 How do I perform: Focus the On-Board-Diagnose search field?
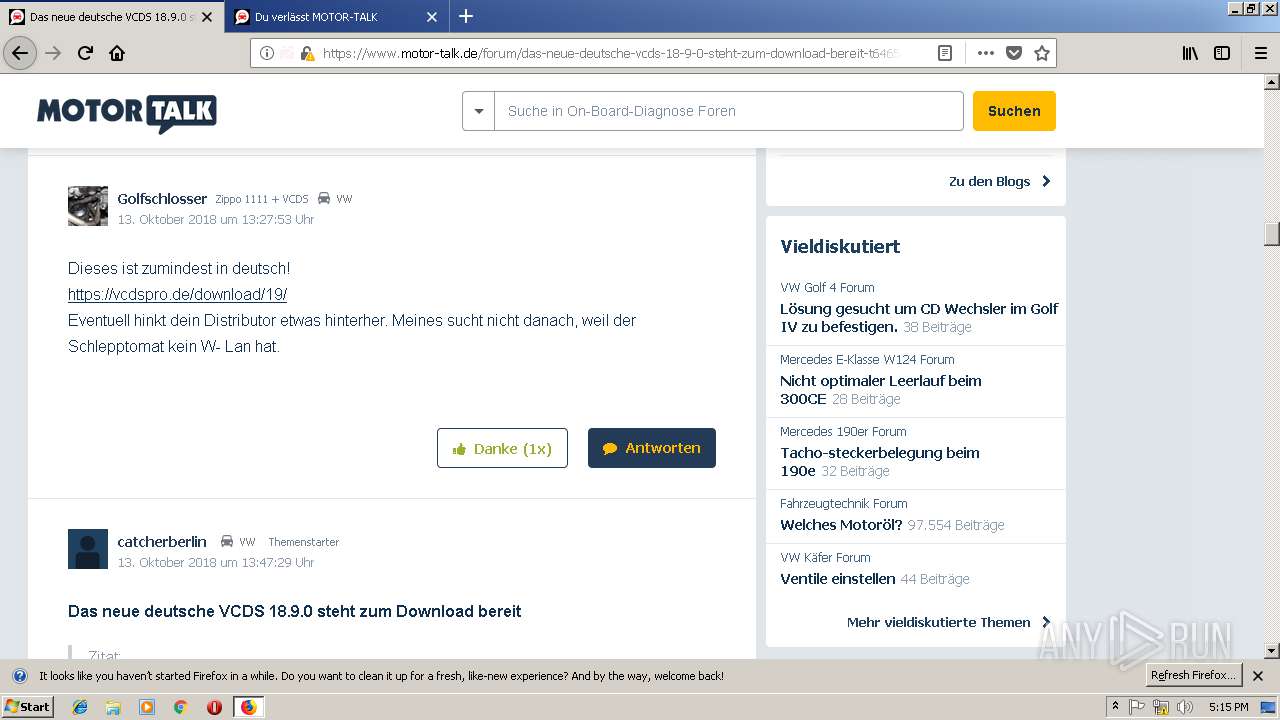(x=729, y=111)
